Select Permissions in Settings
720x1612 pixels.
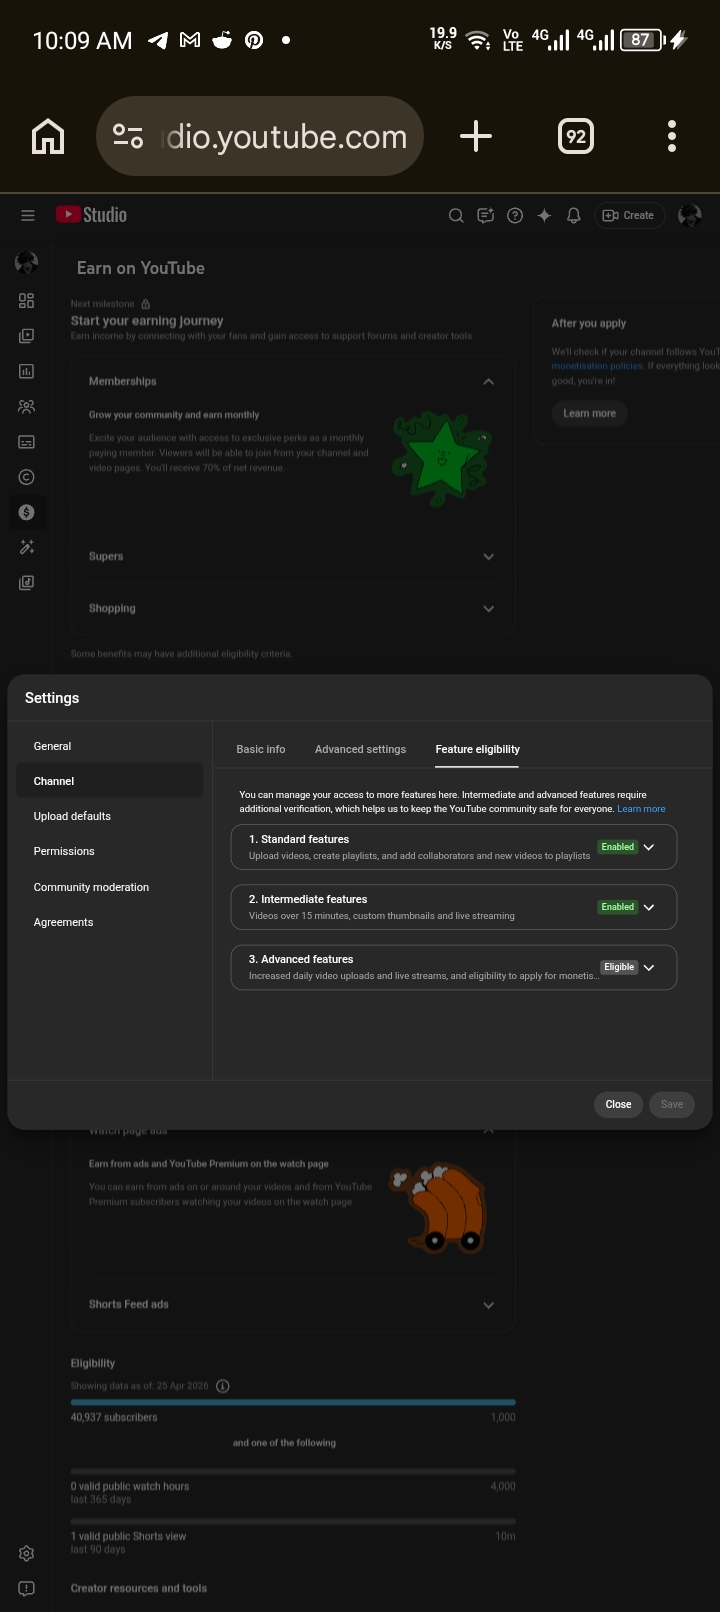coord(110,851)
